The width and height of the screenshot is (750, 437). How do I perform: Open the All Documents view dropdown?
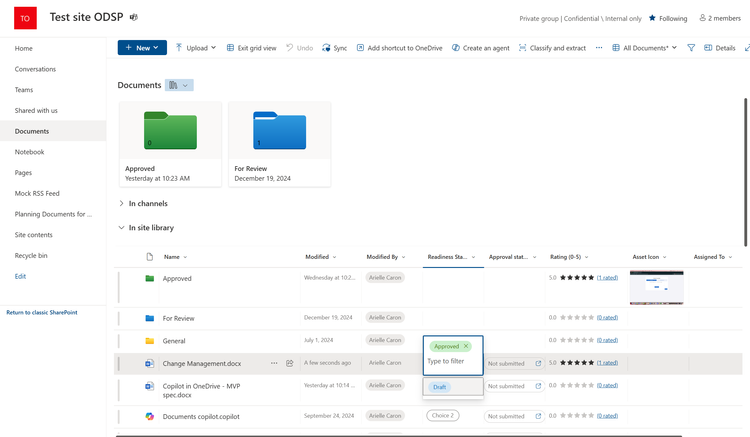[x=644, y=48]
